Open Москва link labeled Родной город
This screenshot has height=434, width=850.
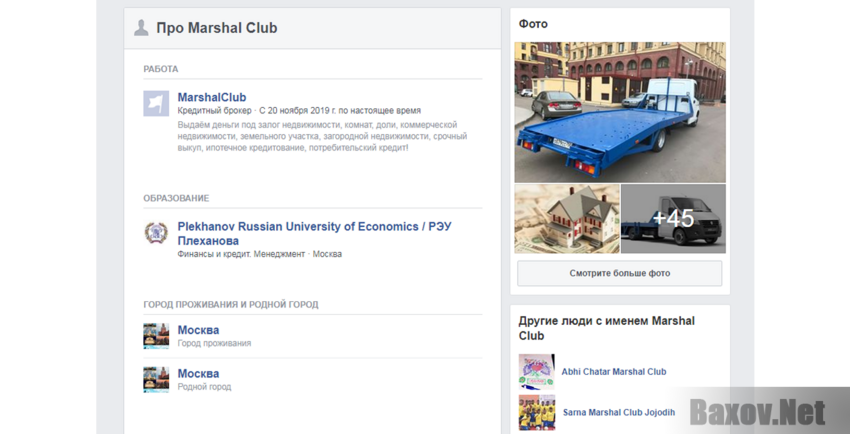coord(198,373)
